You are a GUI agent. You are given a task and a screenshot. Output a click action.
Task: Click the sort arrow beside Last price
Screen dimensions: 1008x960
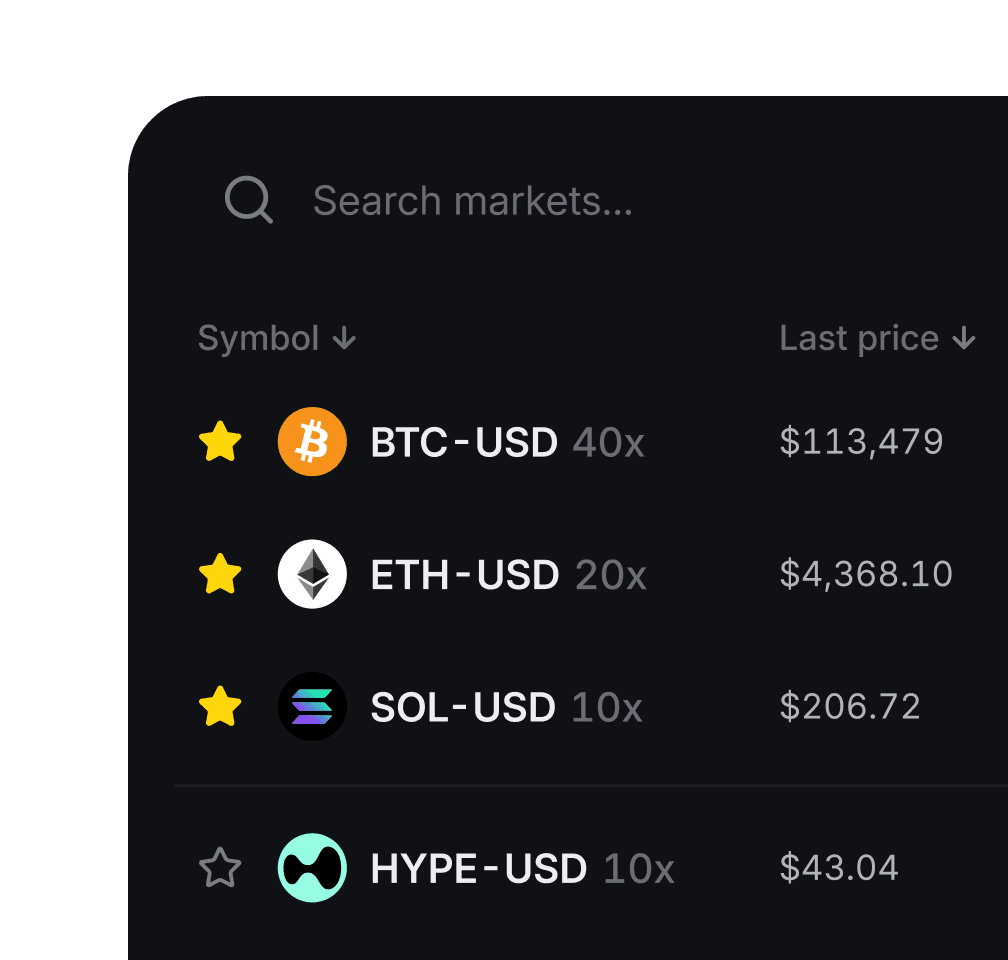(x=963, y=338)
